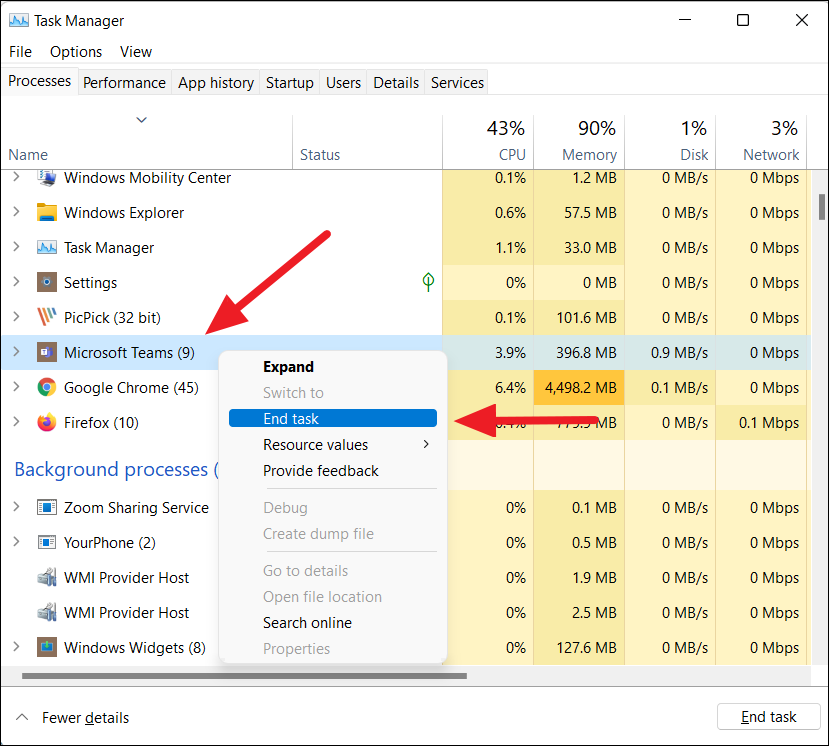Screen dimensions: 829x746
Task: Sort processes by CPU usage column
Action: tap(489, 141)
